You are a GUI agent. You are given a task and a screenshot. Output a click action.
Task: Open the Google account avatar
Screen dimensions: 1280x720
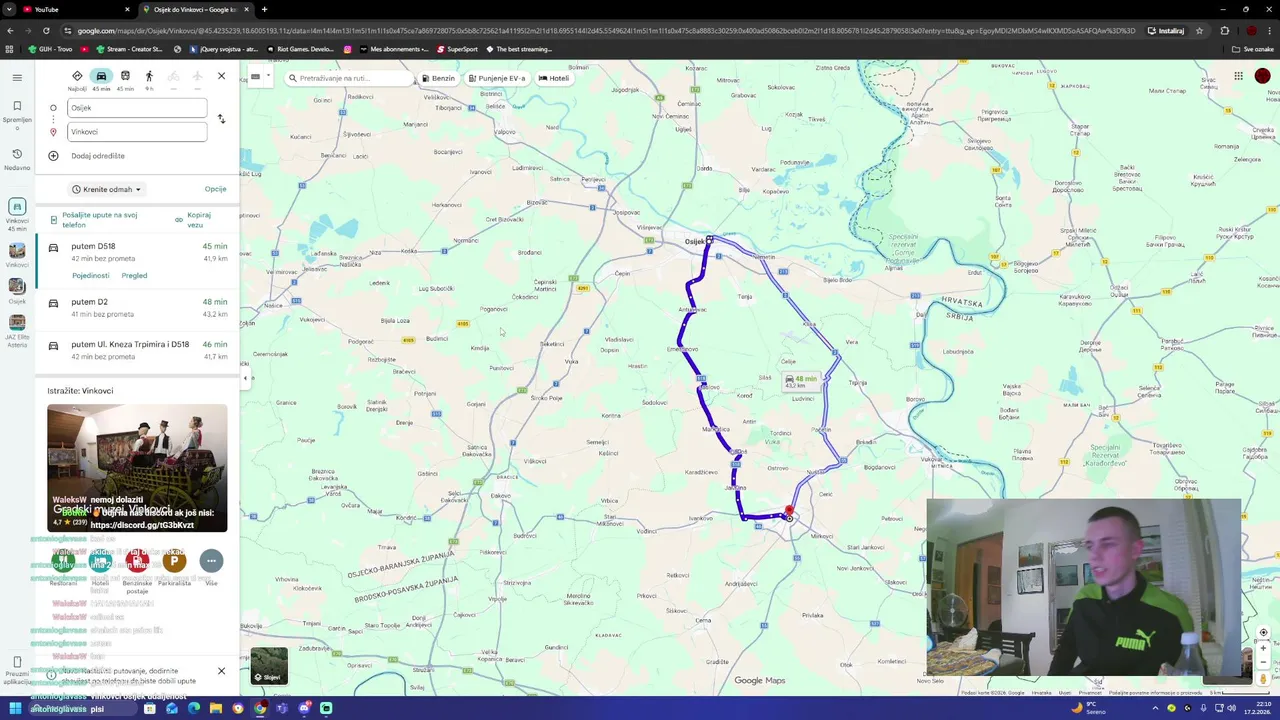tap(1262, 76)
